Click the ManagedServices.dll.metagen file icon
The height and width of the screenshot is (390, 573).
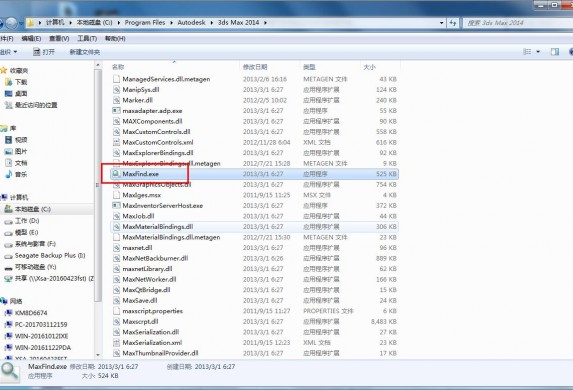point(116,79)
